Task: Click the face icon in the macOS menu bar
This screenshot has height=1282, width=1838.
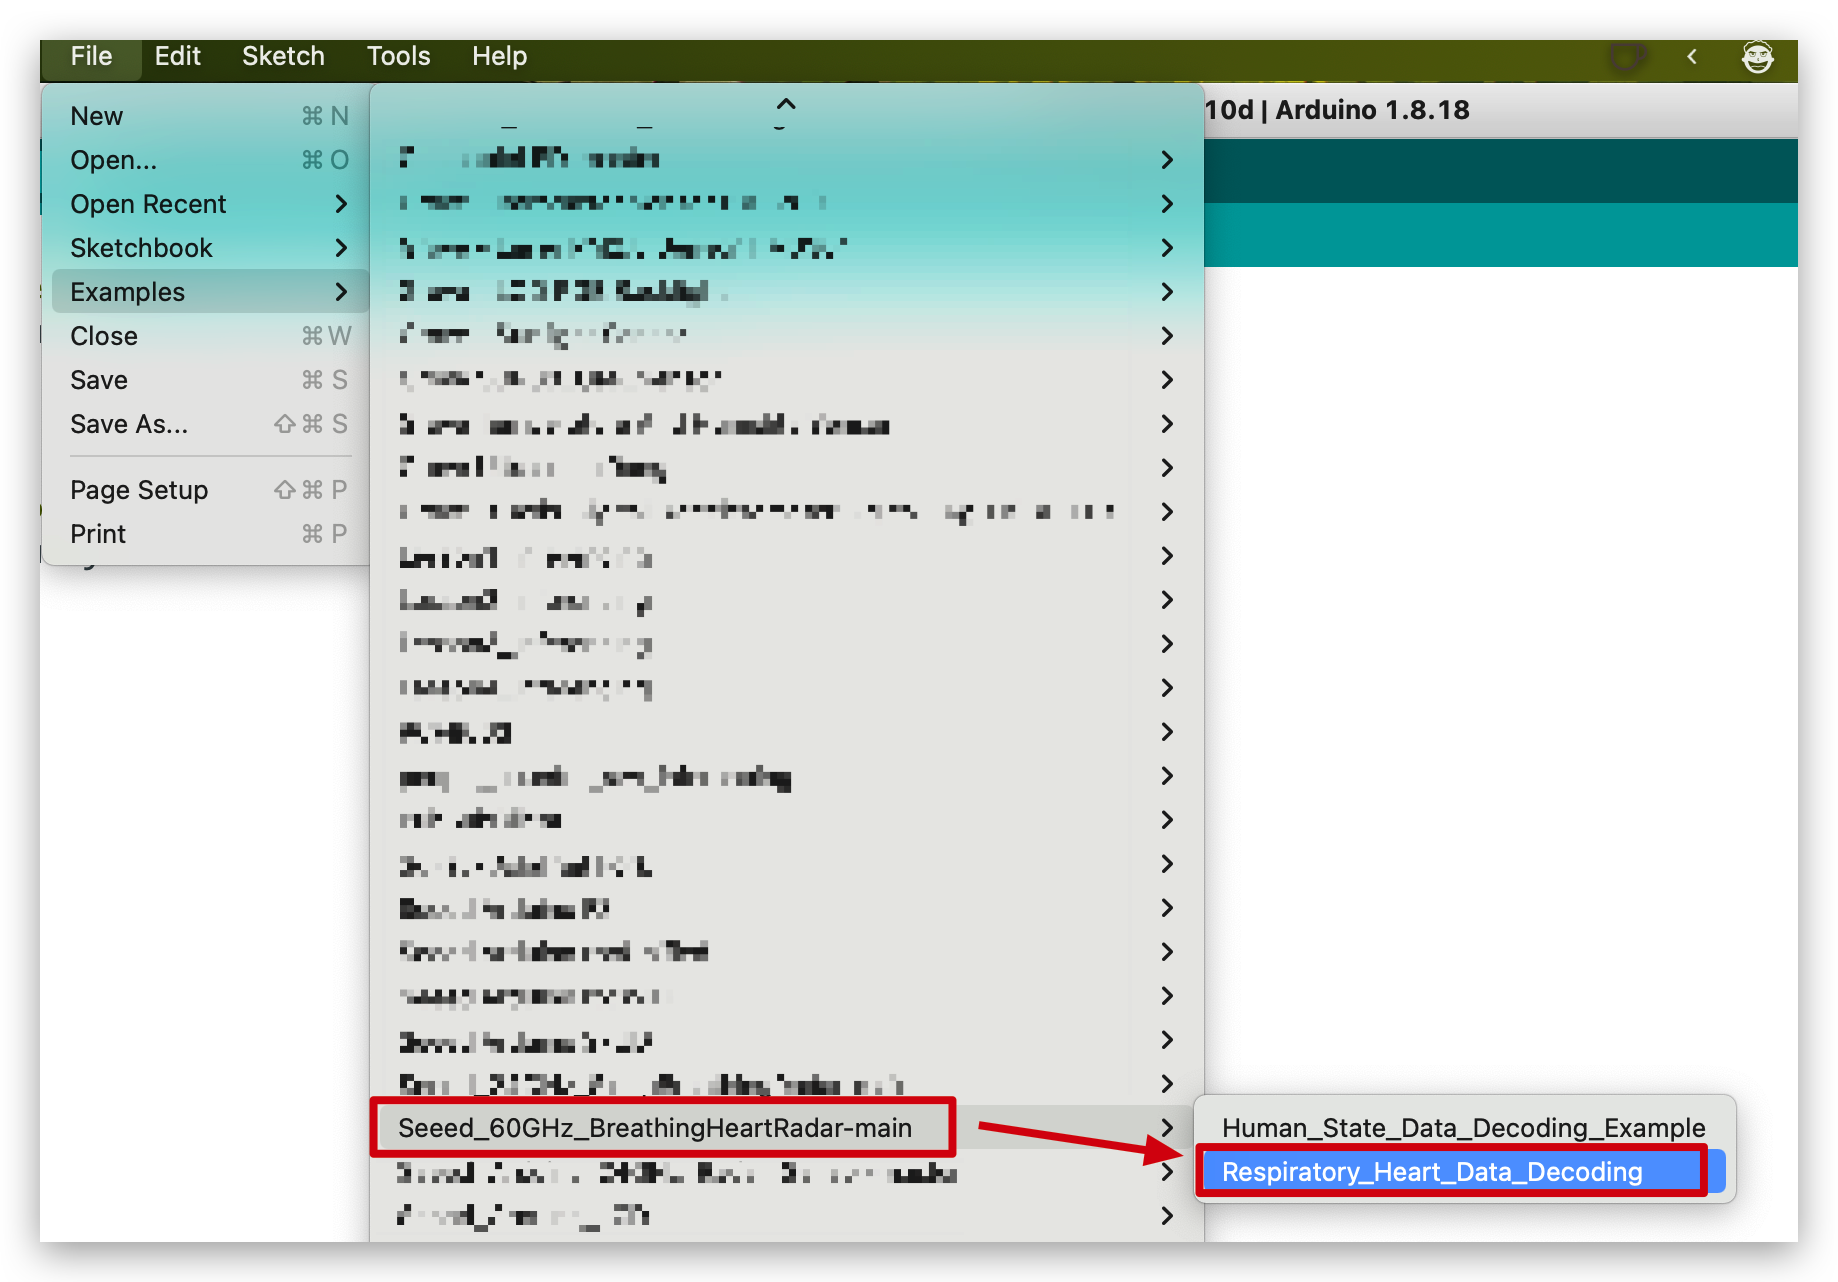Action: 1757,57
